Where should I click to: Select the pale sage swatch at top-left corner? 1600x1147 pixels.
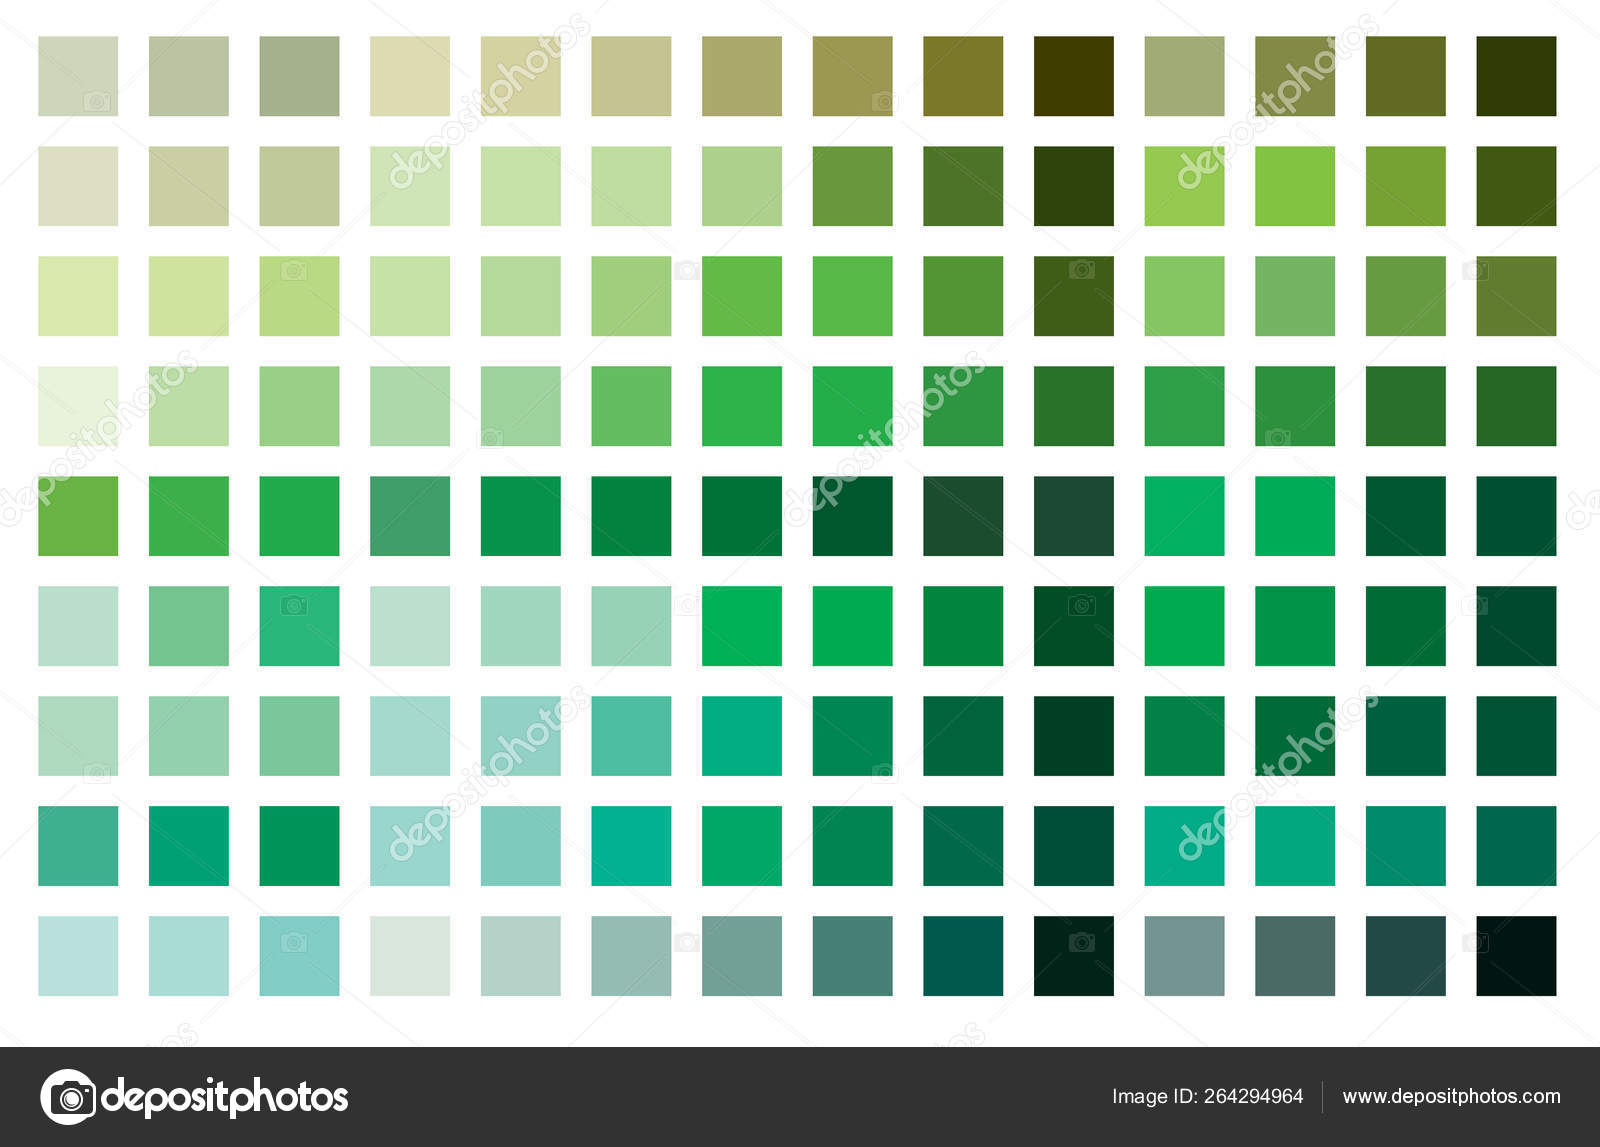point(80,75)
